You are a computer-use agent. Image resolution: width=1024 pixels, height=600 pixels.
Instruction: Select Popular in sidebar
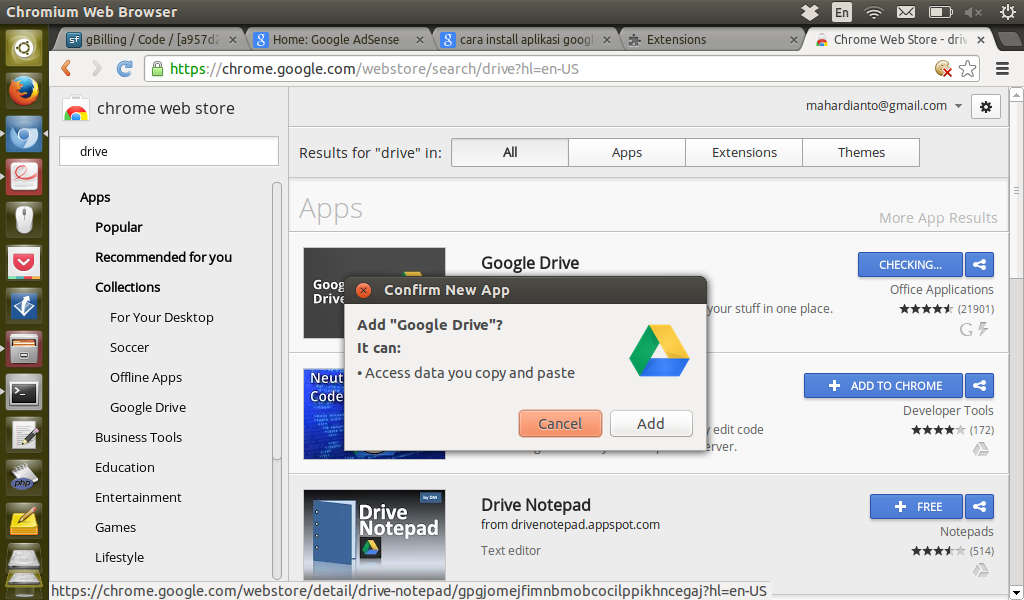tap(118, 227)
